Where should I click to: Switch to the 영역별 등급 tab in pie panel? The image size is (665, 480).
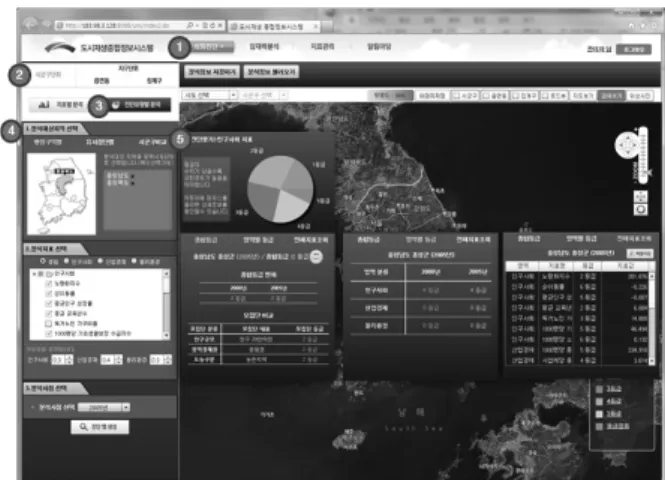pos(258,240)
